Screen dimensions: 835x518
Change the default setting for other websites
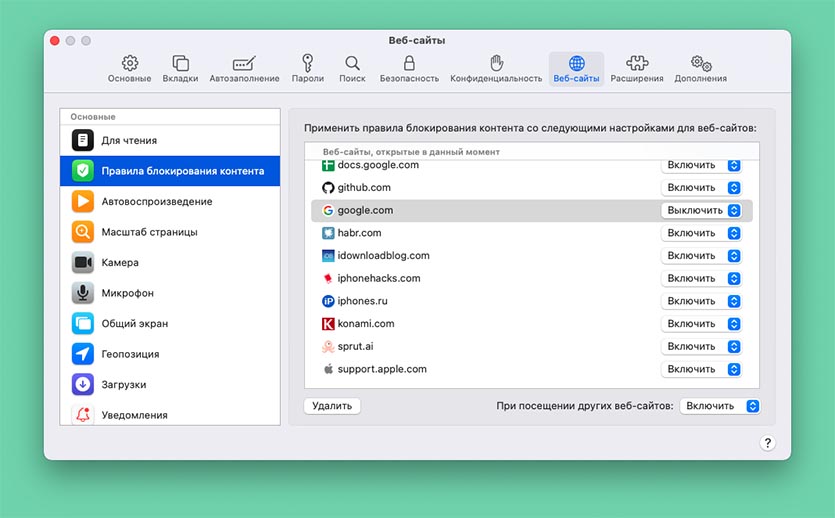click(x=720, y=406)
